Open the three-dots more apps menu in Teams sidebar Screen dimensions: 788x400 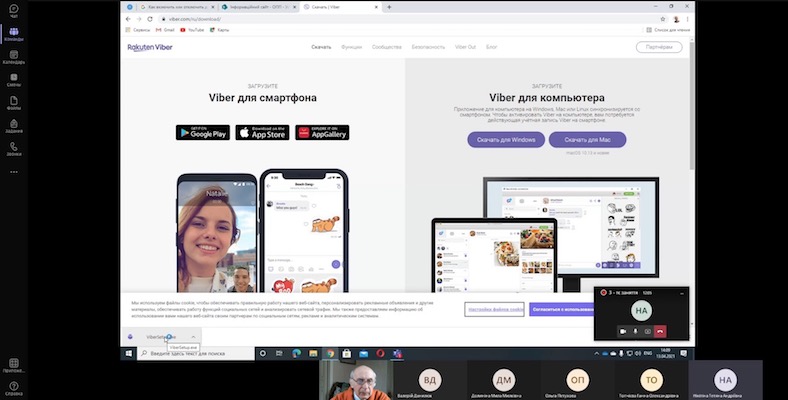click(x=14, y=172)
